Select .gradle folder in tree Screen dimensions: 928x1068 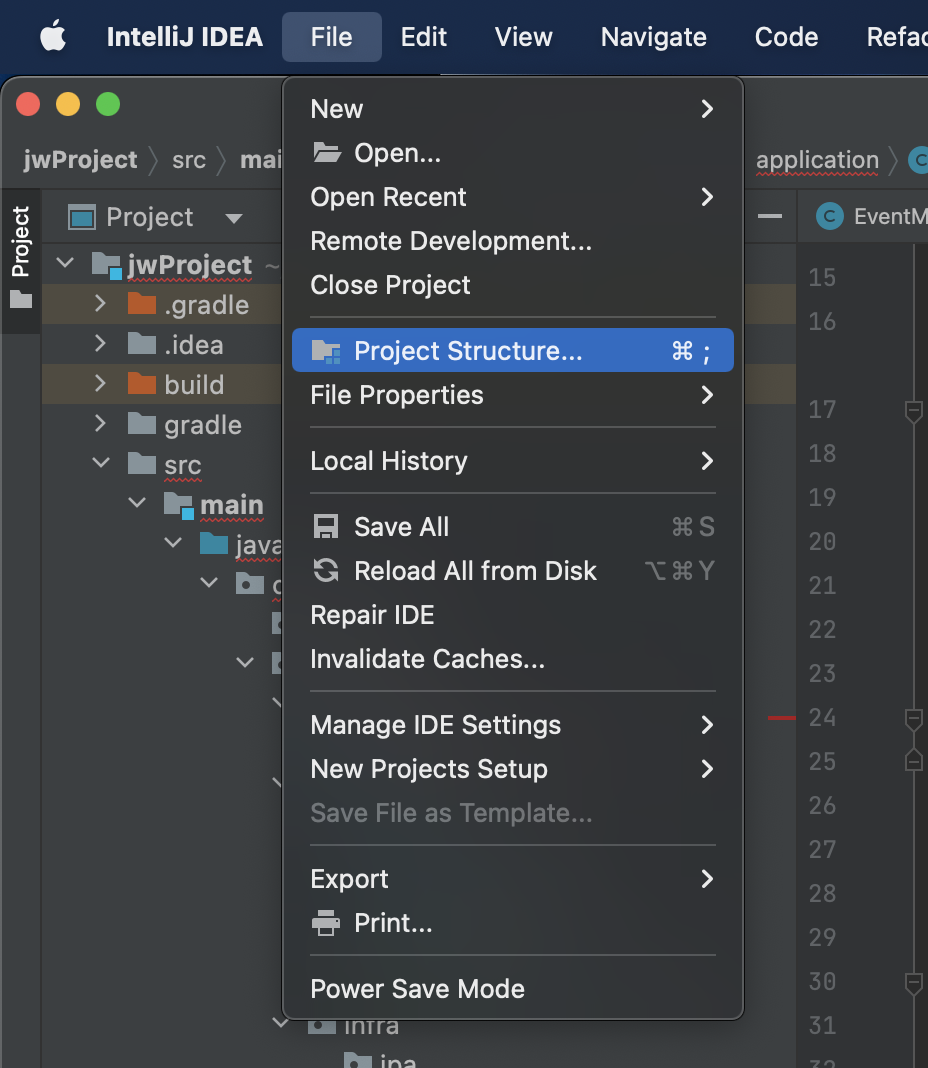pos(206,305)
